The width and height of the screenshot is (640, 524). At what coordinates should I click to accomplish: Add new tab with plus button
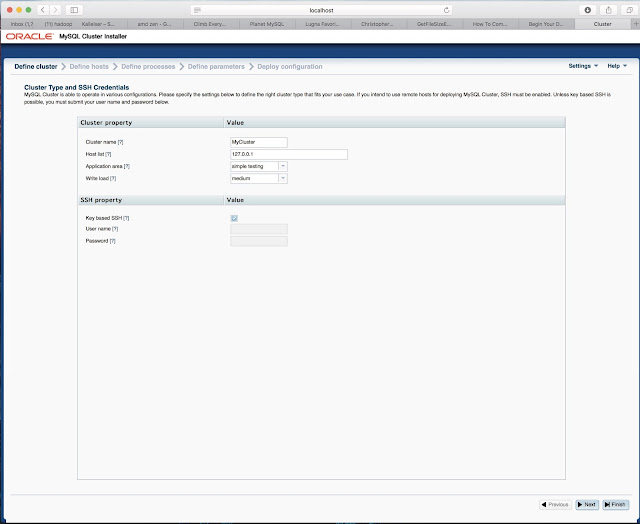636,24
